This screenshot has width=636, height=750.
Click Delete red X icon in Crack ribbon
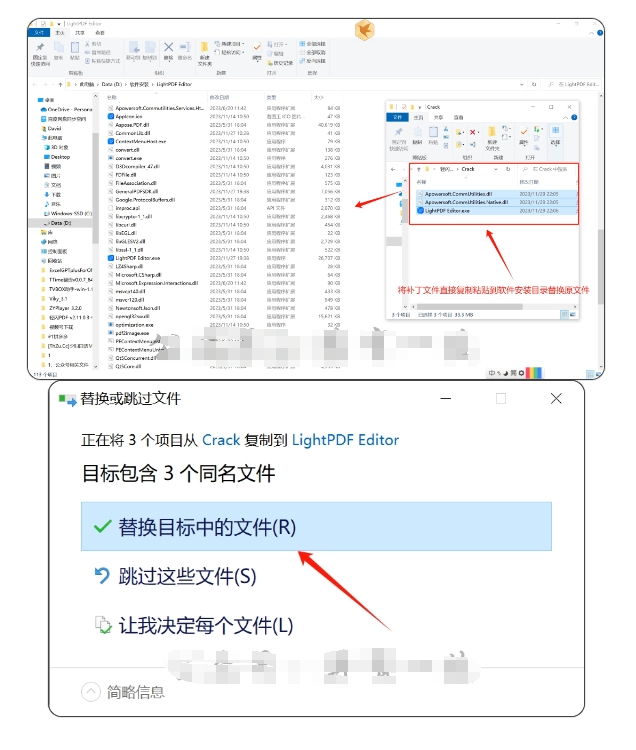pos(472,132)
